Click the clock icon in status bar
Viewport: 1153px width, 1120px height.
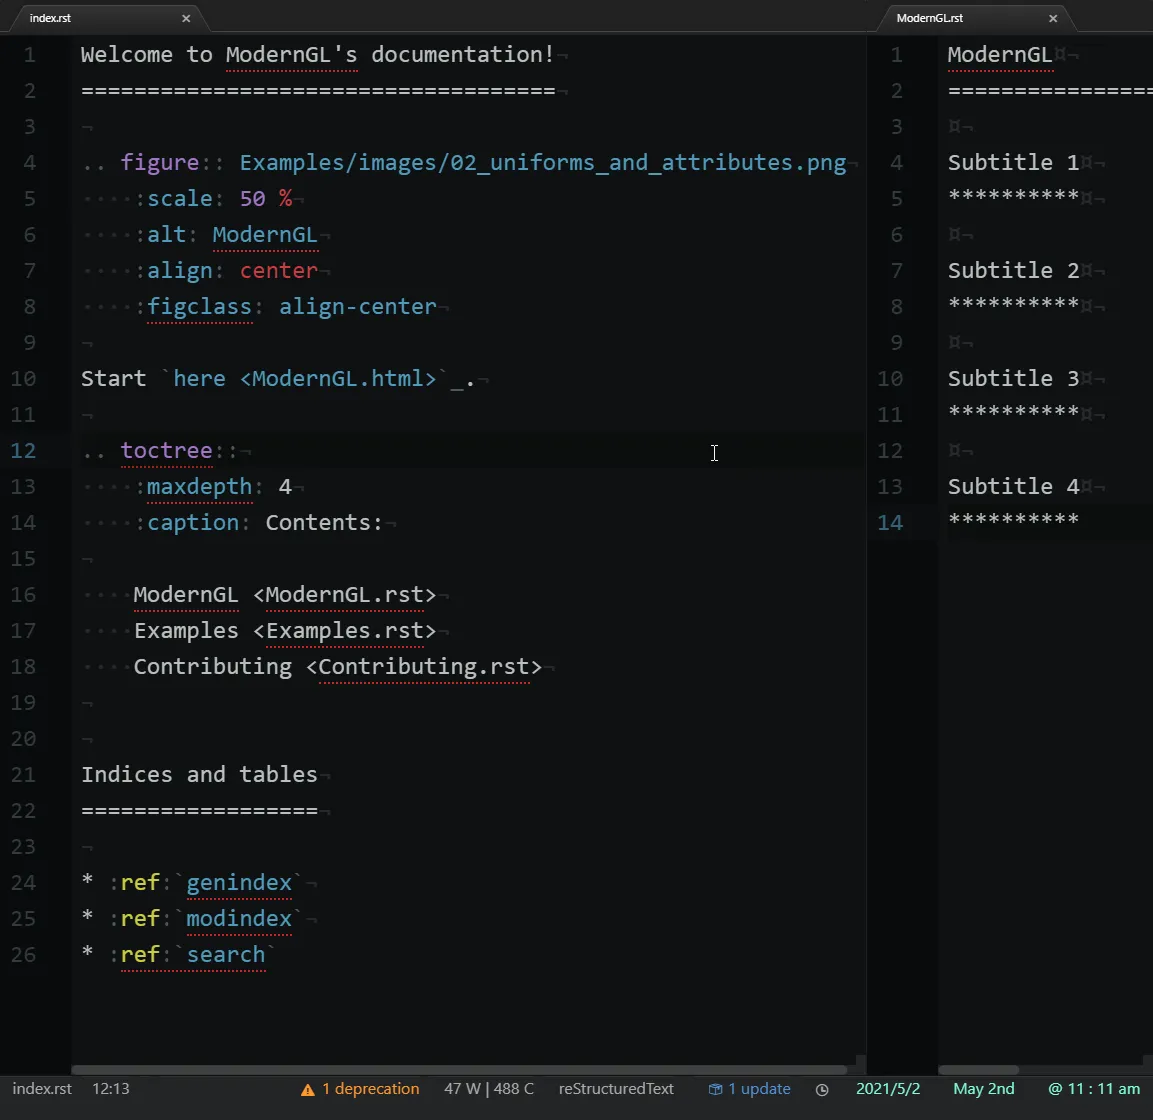pos(822,1090)
